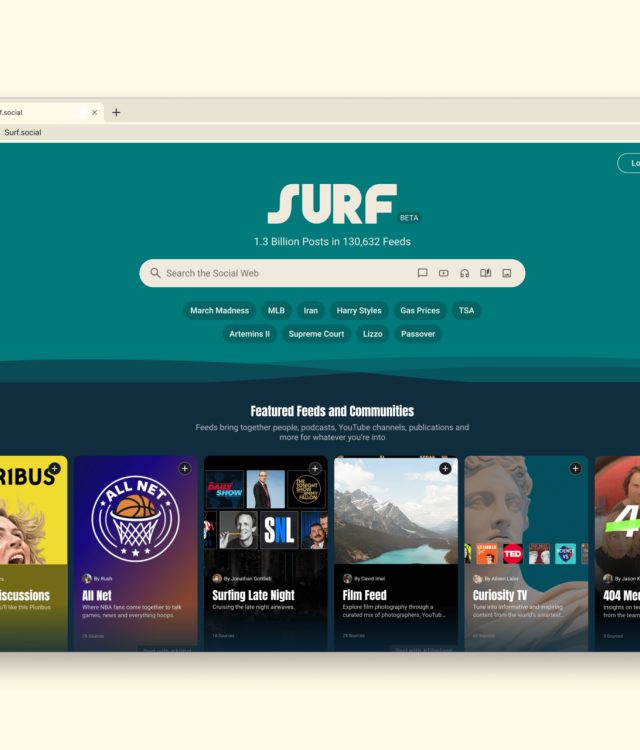Click the All Net basketball logo image
The image size is (640, 750).
coord(136,518)
